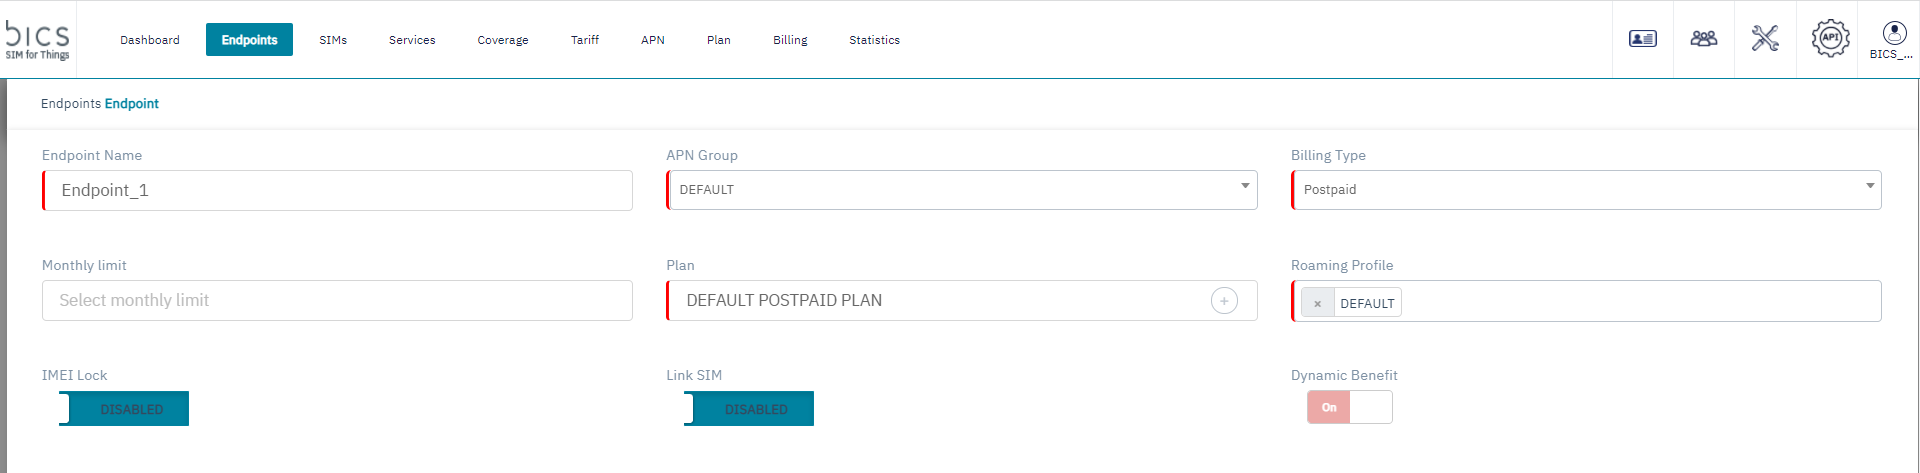The image size is (1920, 473).
Task: Click the wrench and screwdriver tools icon
Action: [x=1765, y=39]
